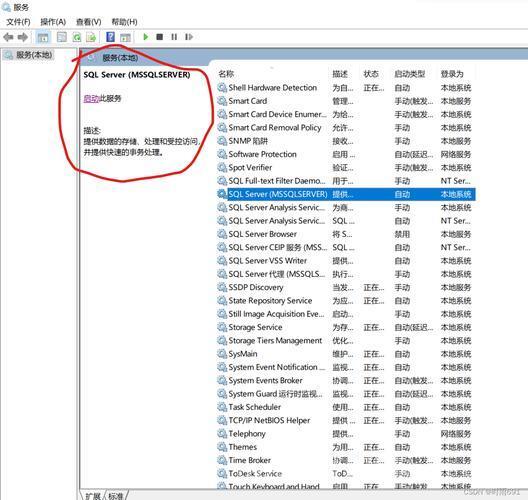Screen dimensions: 528x500
Task: Click the green Start Service play icon
Action: point(145,37)
